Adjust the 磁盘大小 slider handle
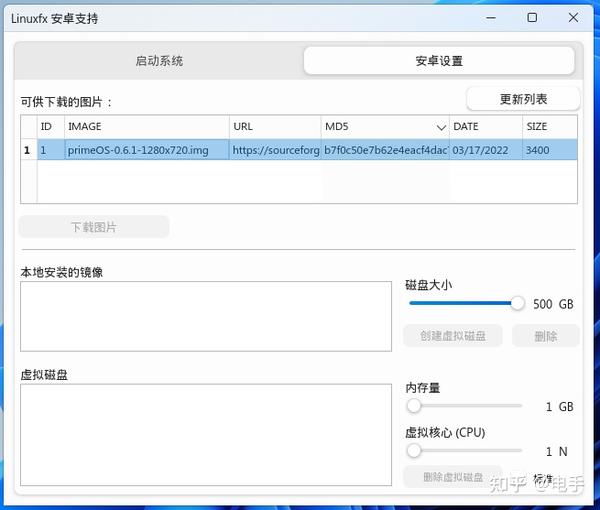The width and height of the screenshot is (600, 510). point(517,303)
